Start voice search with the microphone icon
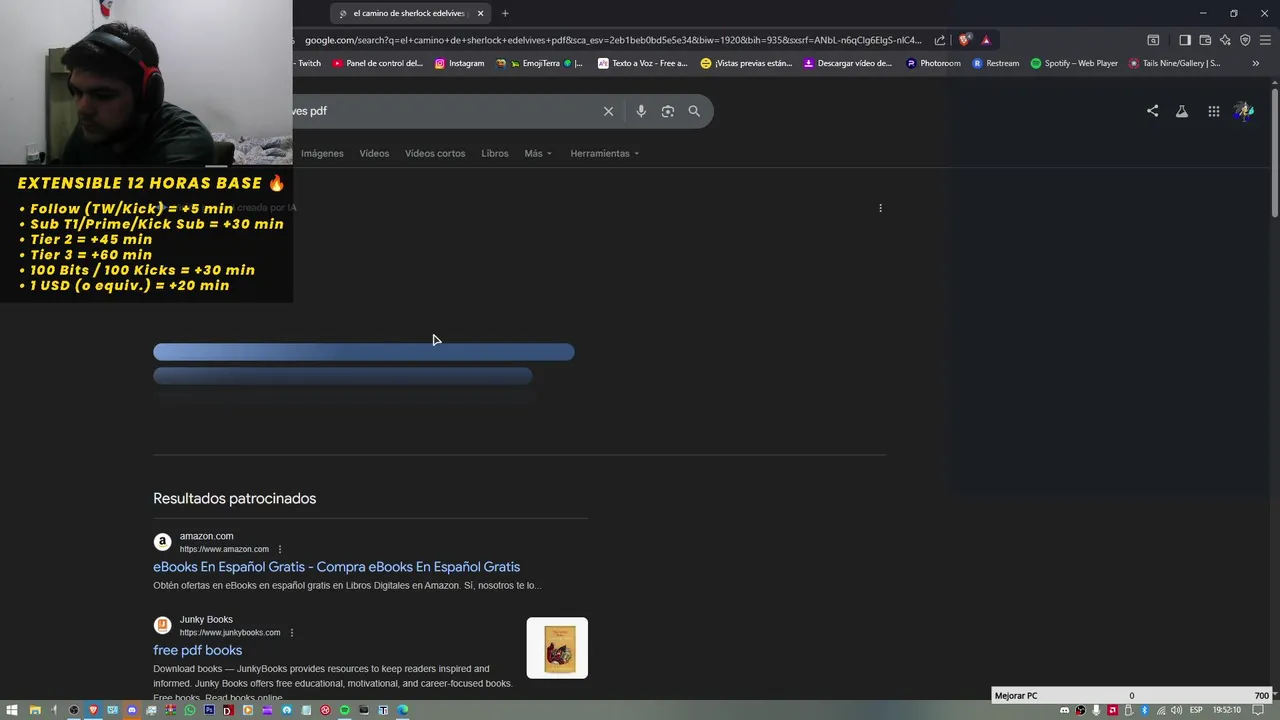Screen dimensions: 1280x720 click(641, 111)
